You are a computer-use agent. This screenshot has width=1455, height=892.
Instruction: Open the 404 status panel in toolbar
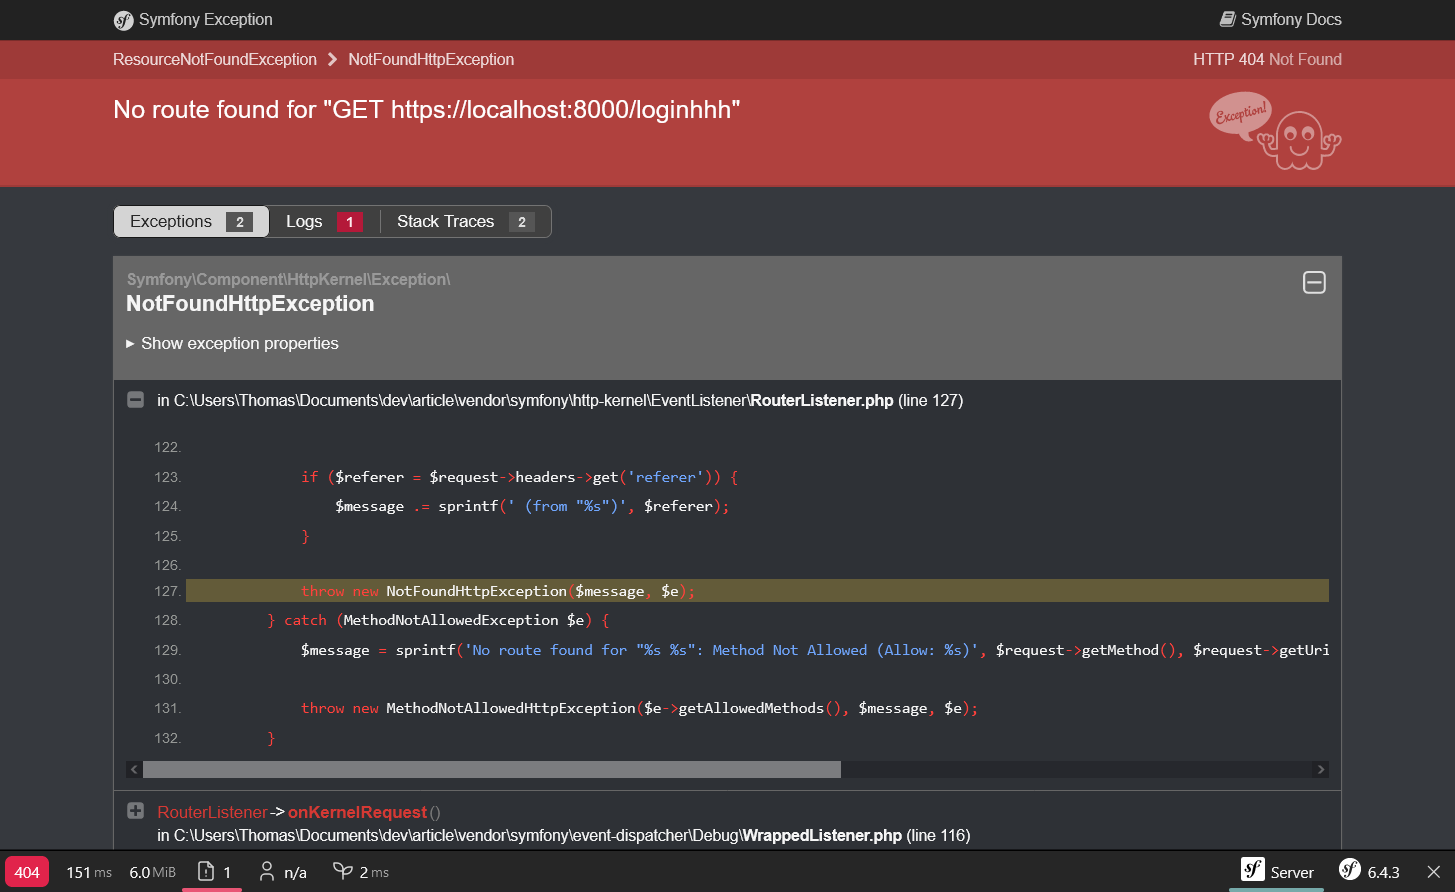point(27,872)
